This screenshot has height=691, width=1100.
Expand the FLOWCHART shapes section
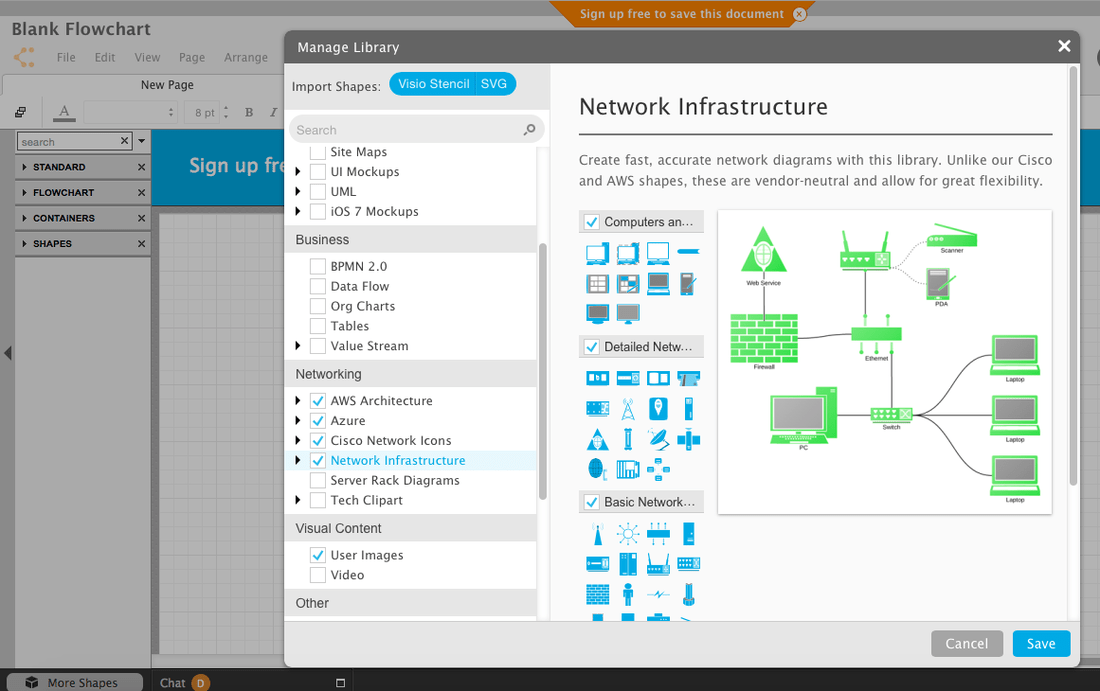click(x=25, y=192)
